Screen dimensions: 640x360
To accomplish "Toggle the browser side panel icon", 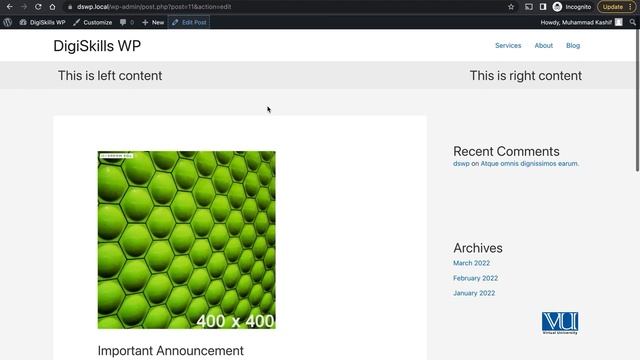I will pos(543,7).
